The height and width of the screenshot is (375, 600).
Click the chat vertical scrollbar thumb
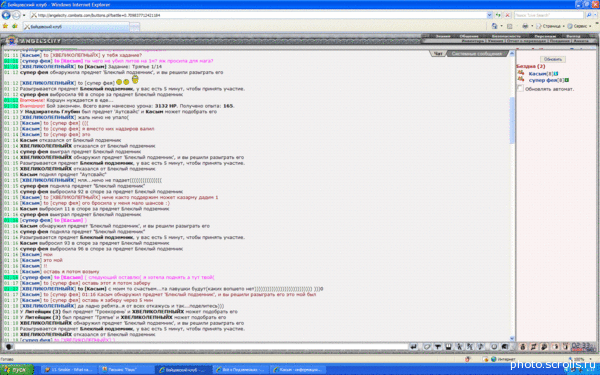(x=512, y=120)
